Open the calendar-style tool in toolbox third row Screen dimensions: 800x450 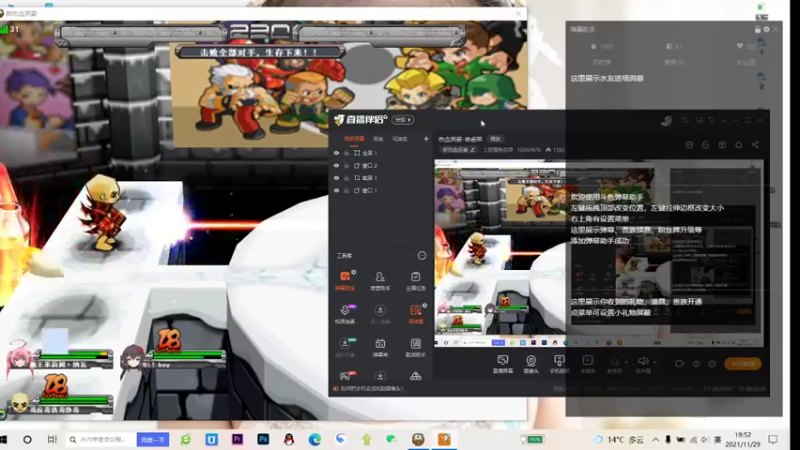click(380, 347)
